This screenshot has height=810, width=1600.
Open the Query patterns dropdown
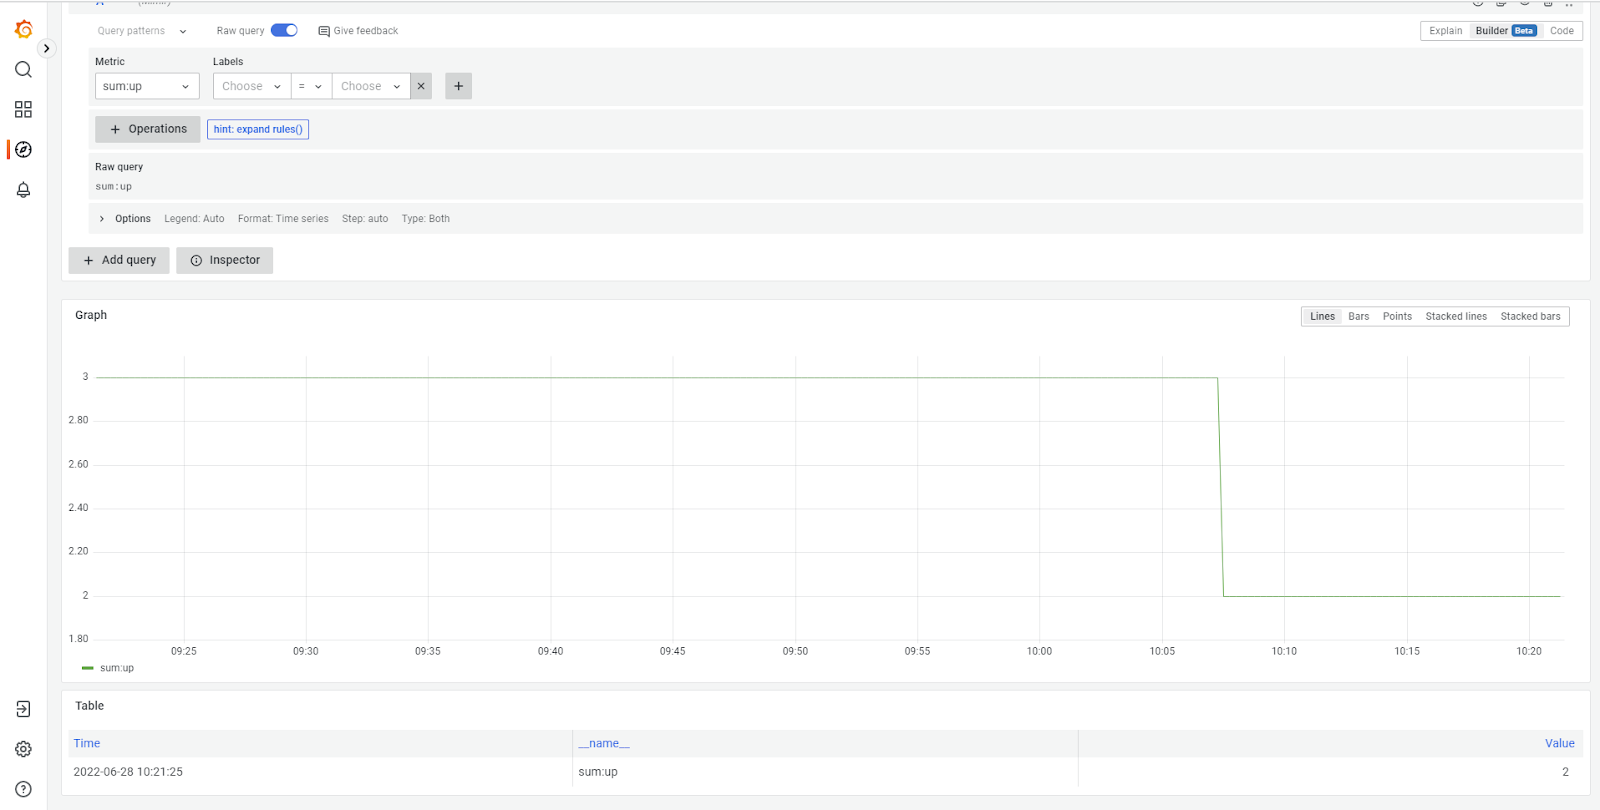pos(142,31)
